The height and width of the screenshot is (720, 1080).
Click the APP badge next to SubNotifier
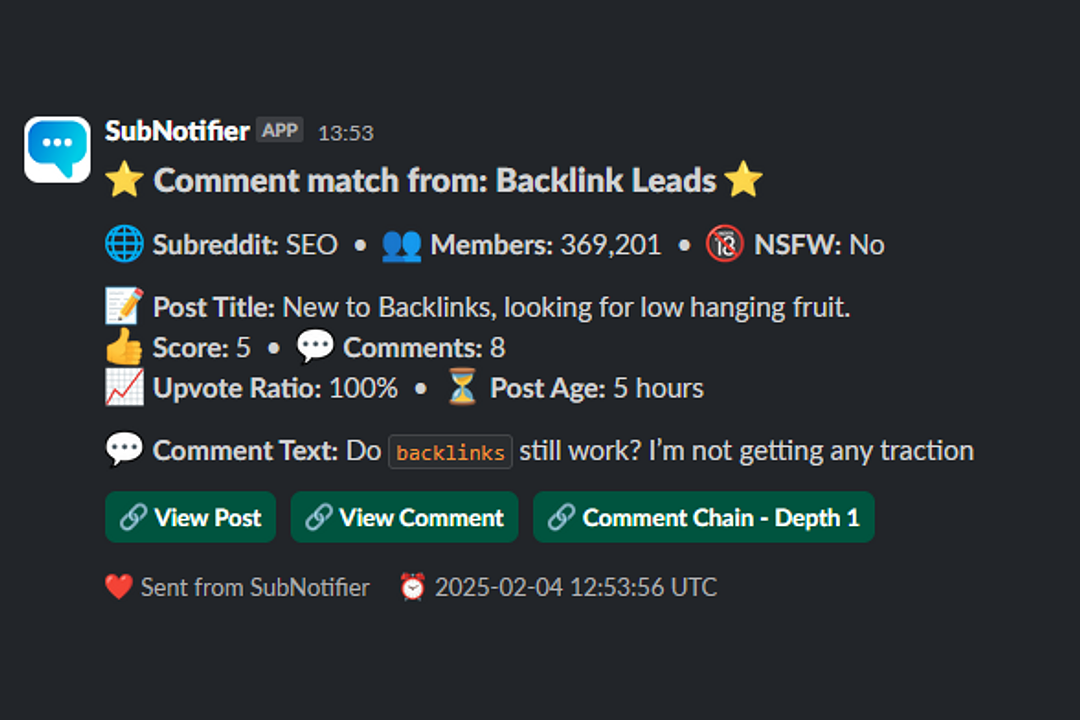(x=280, y=130)
